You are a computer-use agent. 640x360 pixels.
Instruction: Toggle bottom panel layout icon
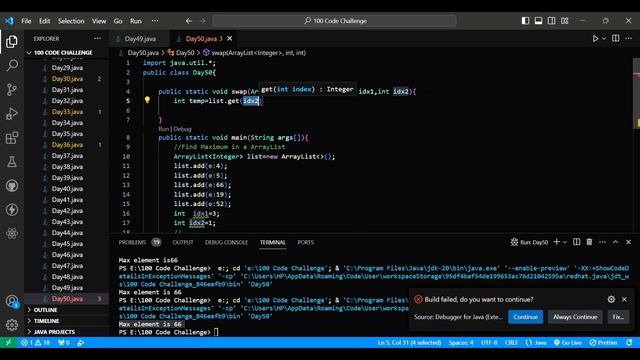(x=538, y=21)
